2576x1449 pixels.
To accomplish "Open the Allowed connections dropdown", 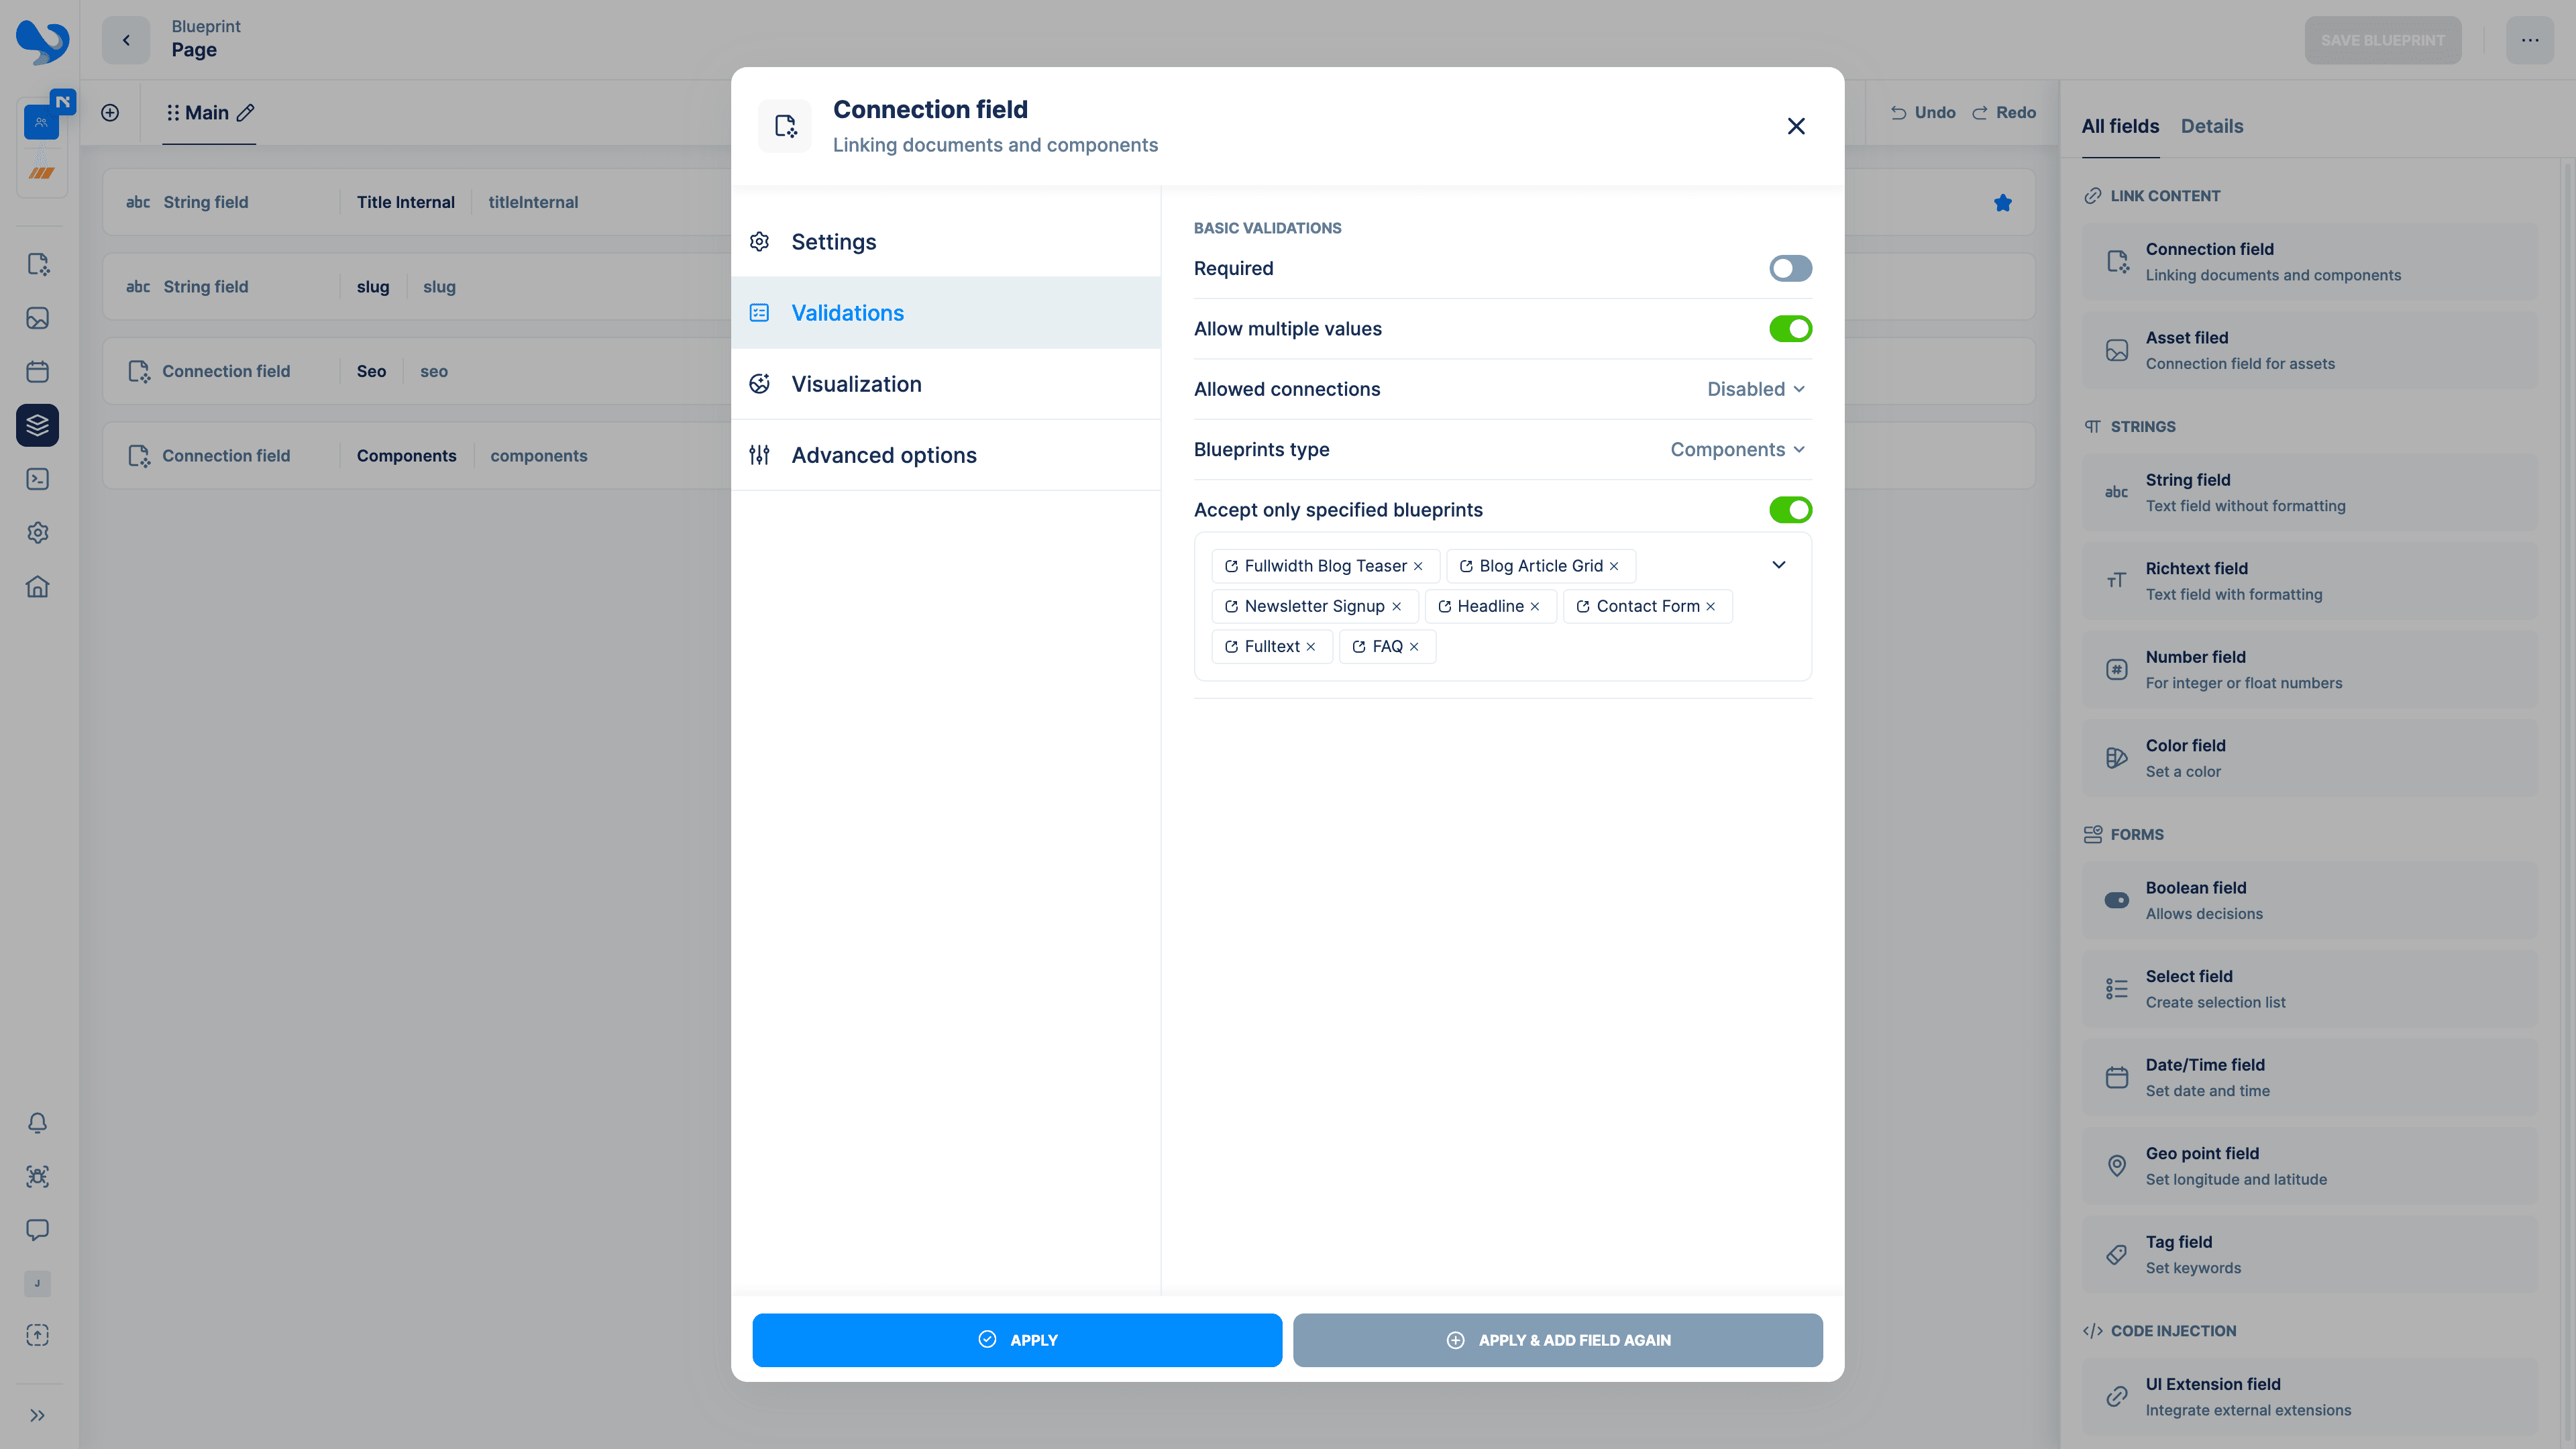I will (x=1755, y=389).
